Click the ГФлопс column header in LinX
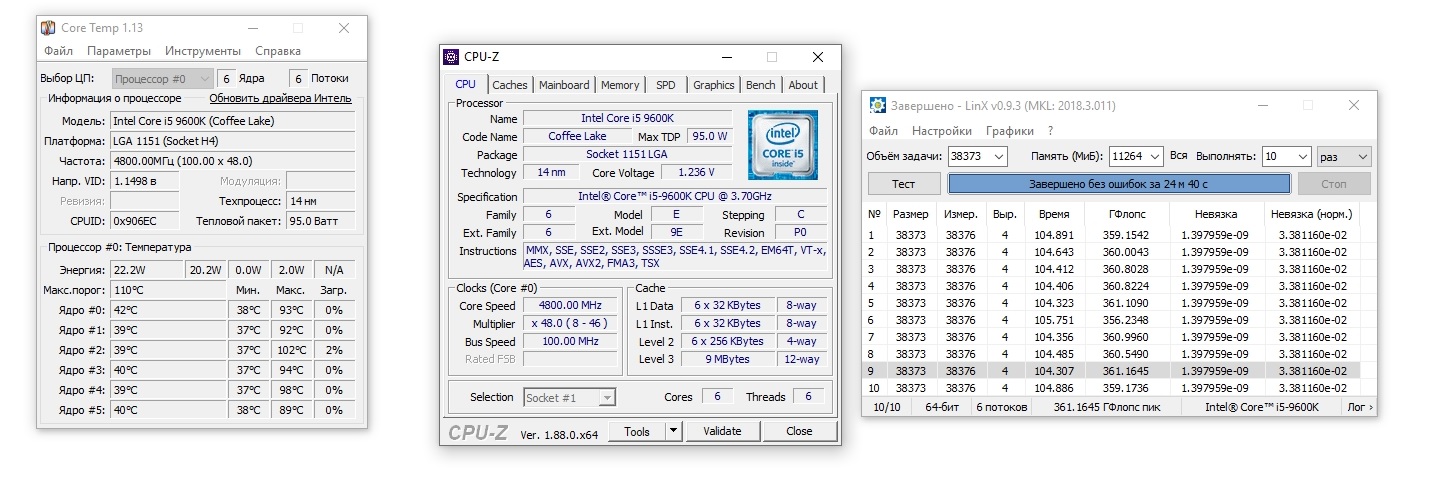 pyautogui.click(x=1128, y=214)
